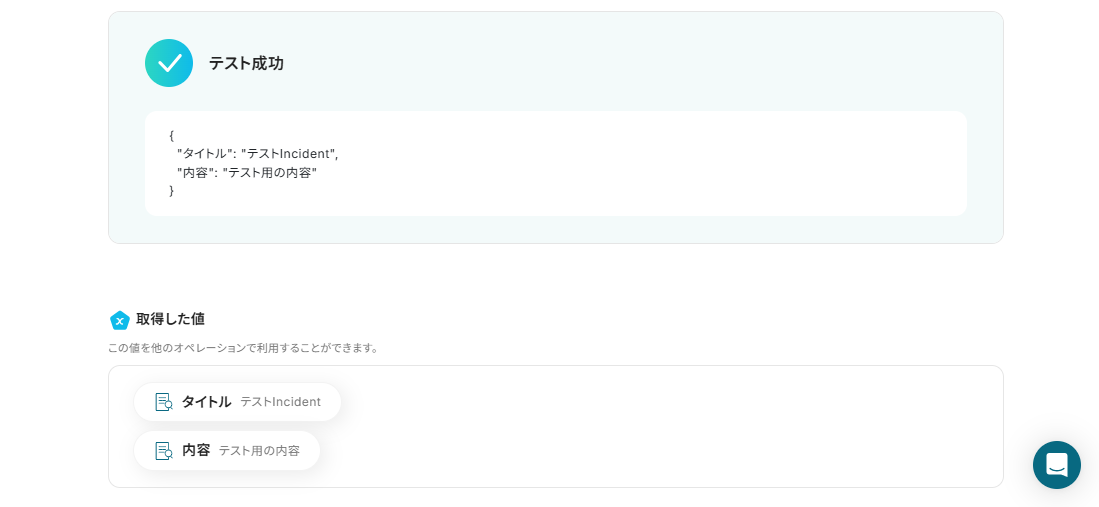Click the テストIncident text inside タイトル chip
Image resolution: width=1099 pixels, height=507 pixels.
coord(280,402)
